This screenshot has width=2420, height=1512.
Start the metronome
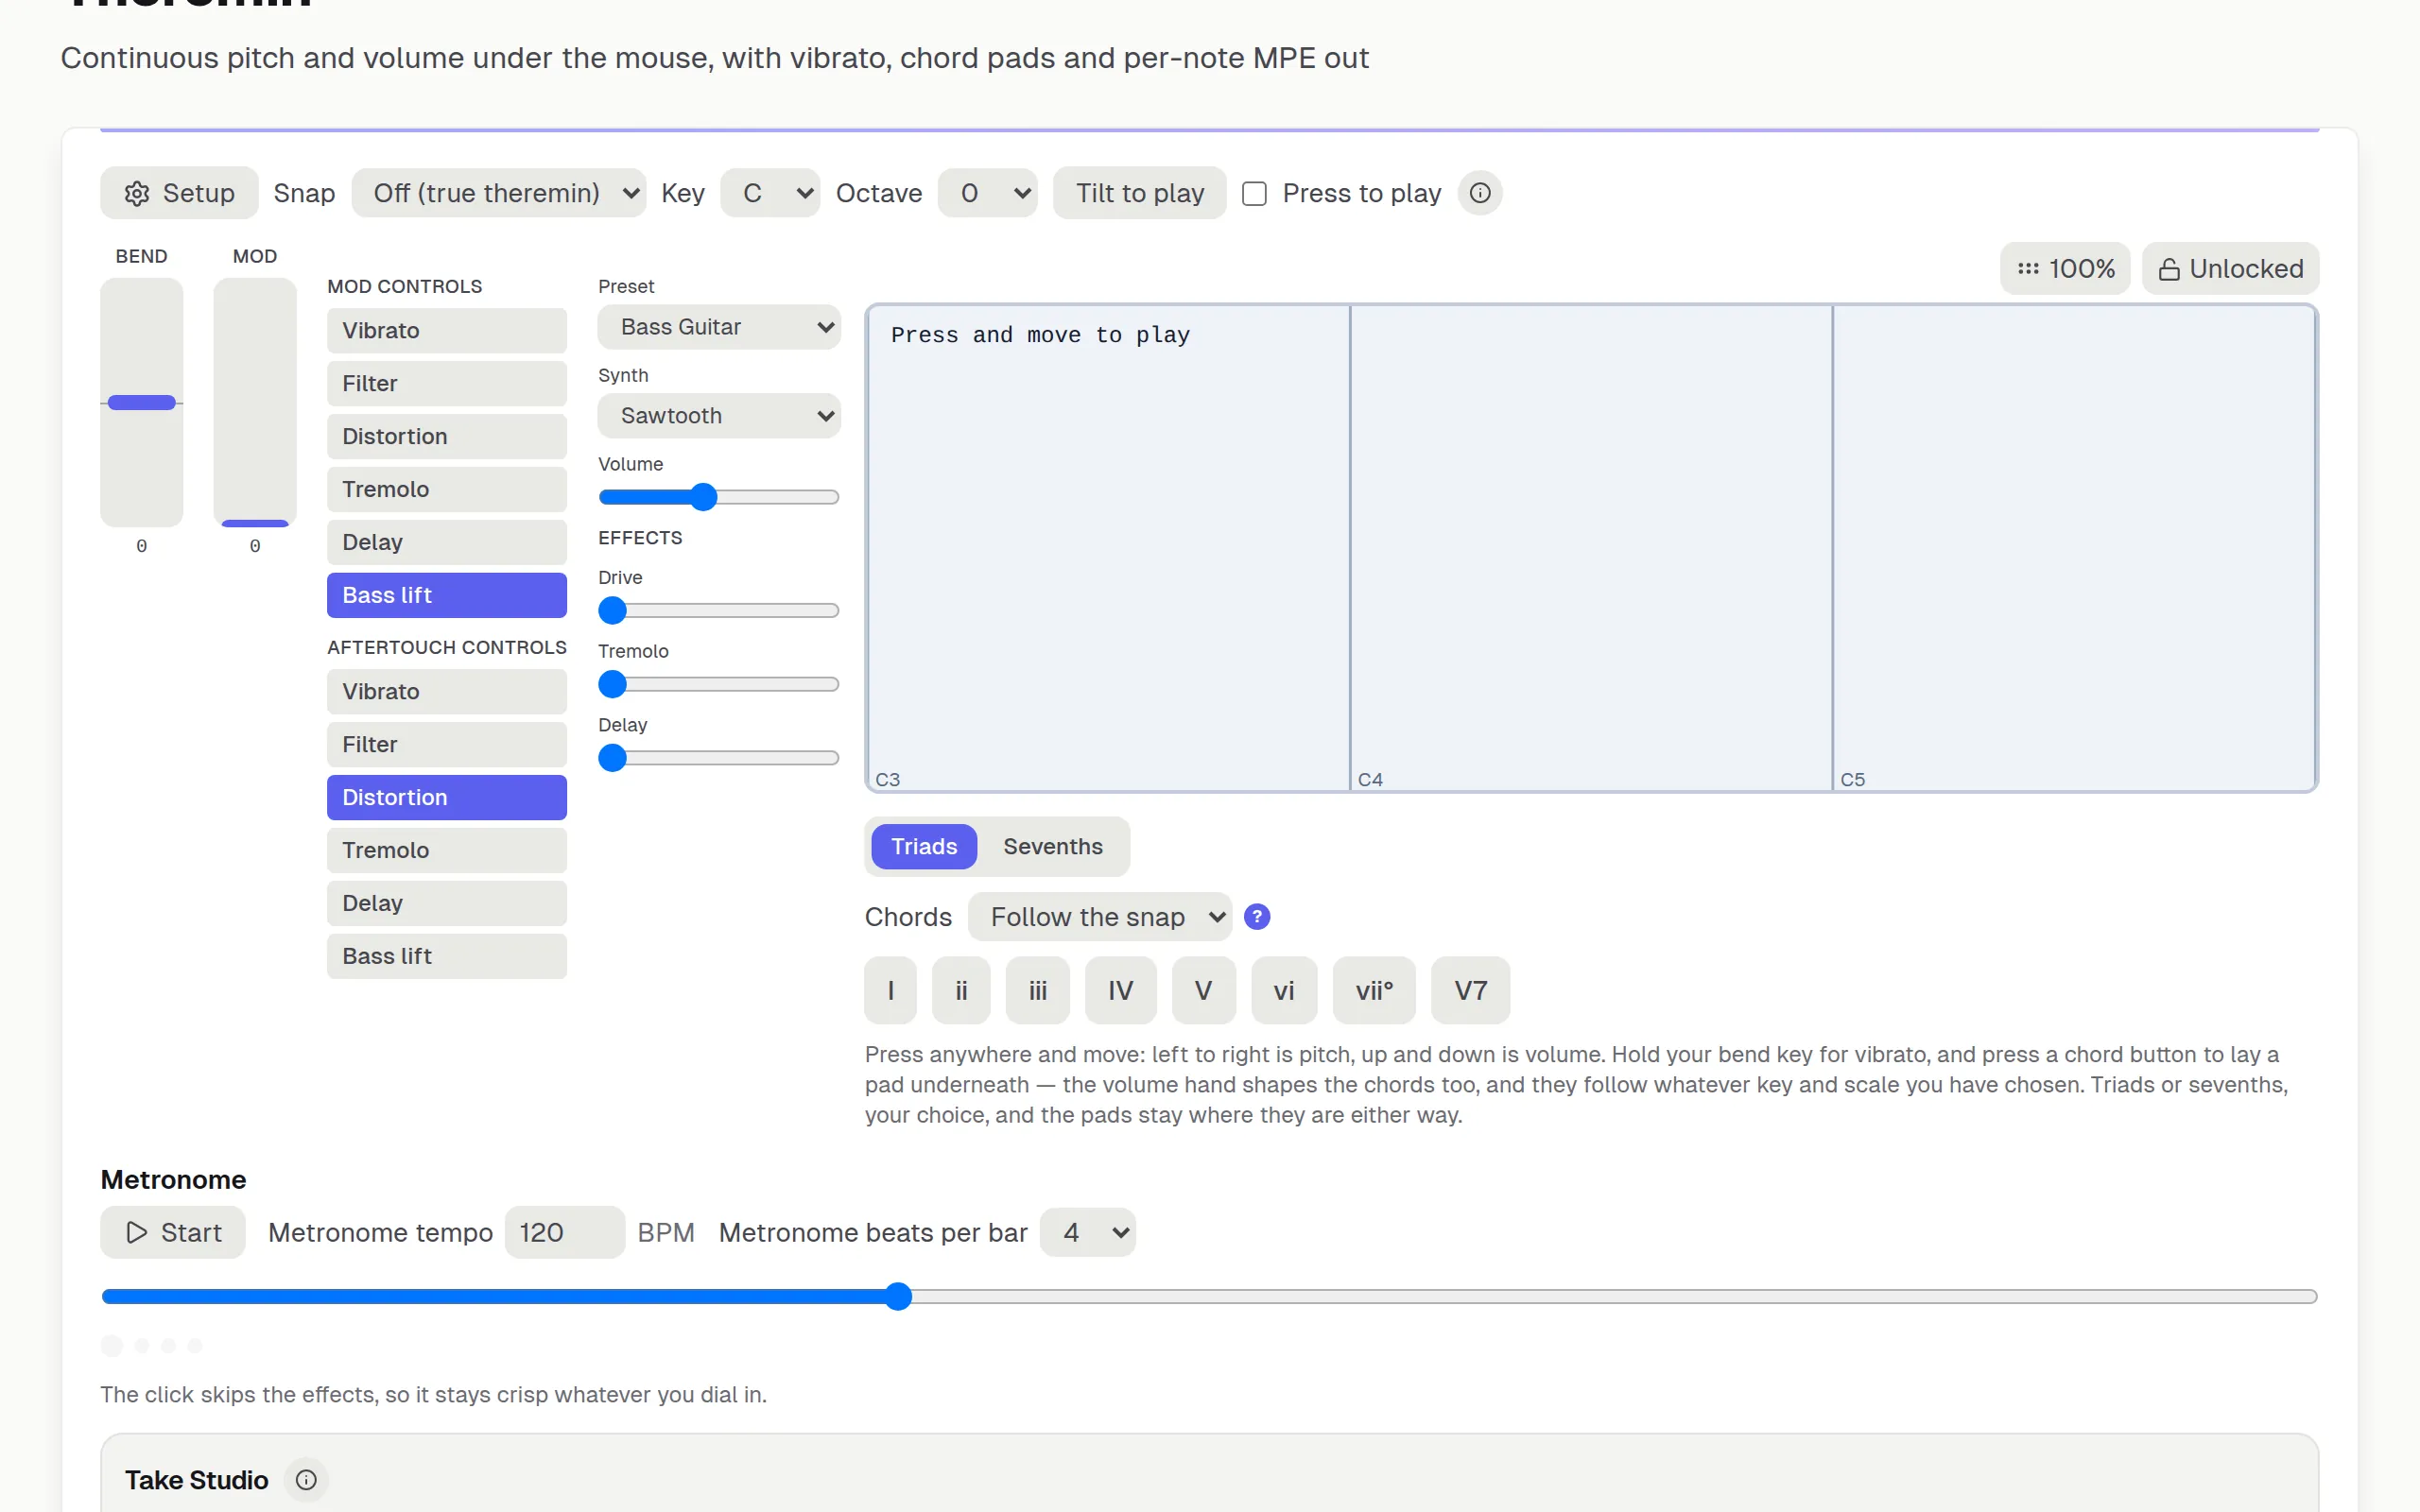(173, 1233)
